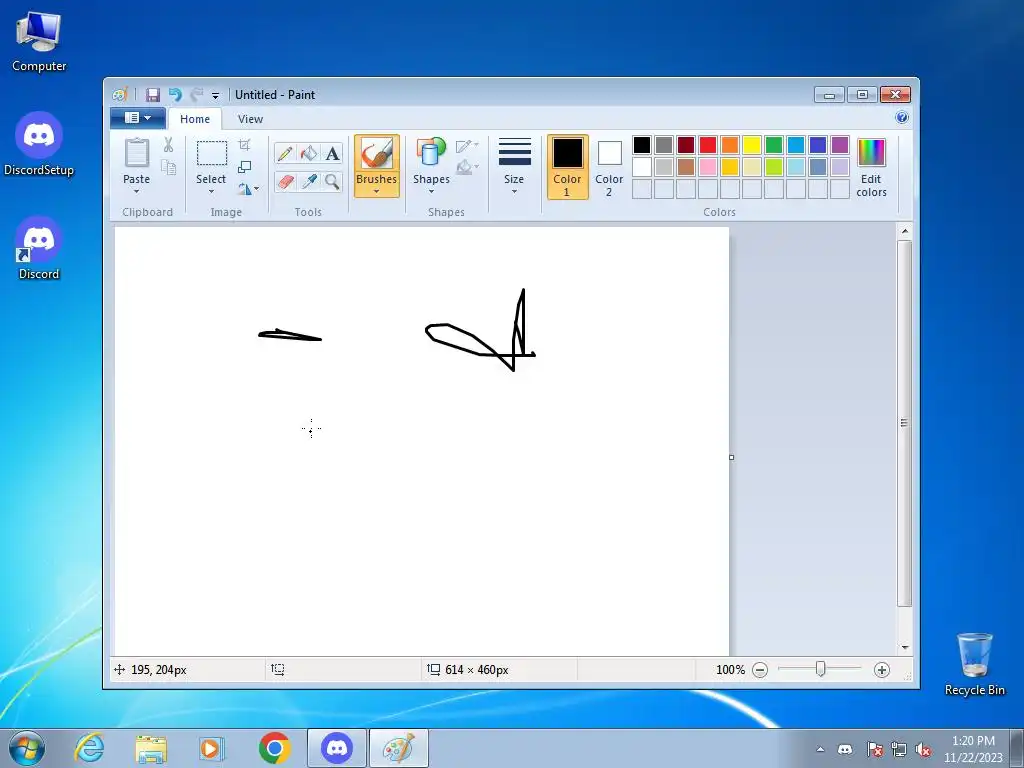Click the zoom out minus button

(x=760, y=669)
